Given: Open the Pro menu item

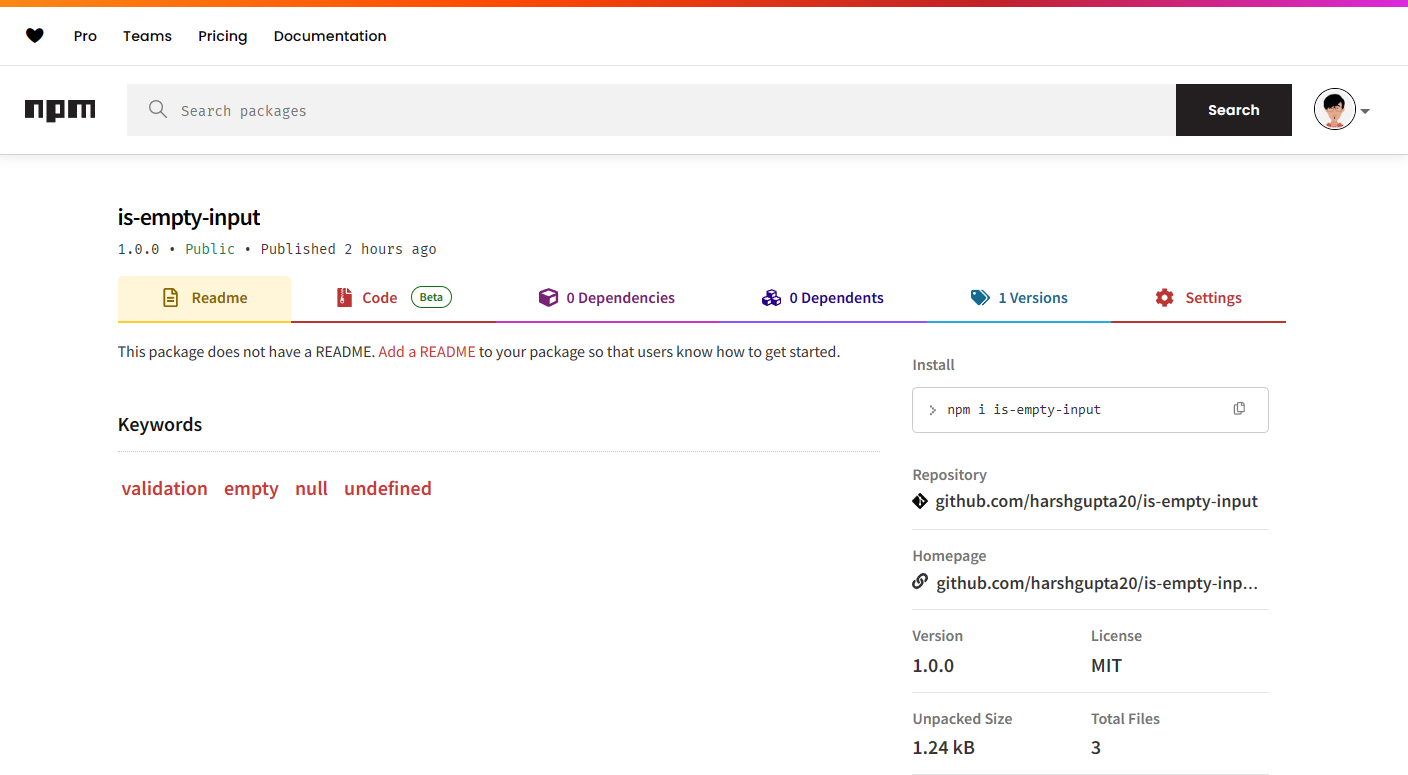Looking at the screenshot, I should pos(85,36).
